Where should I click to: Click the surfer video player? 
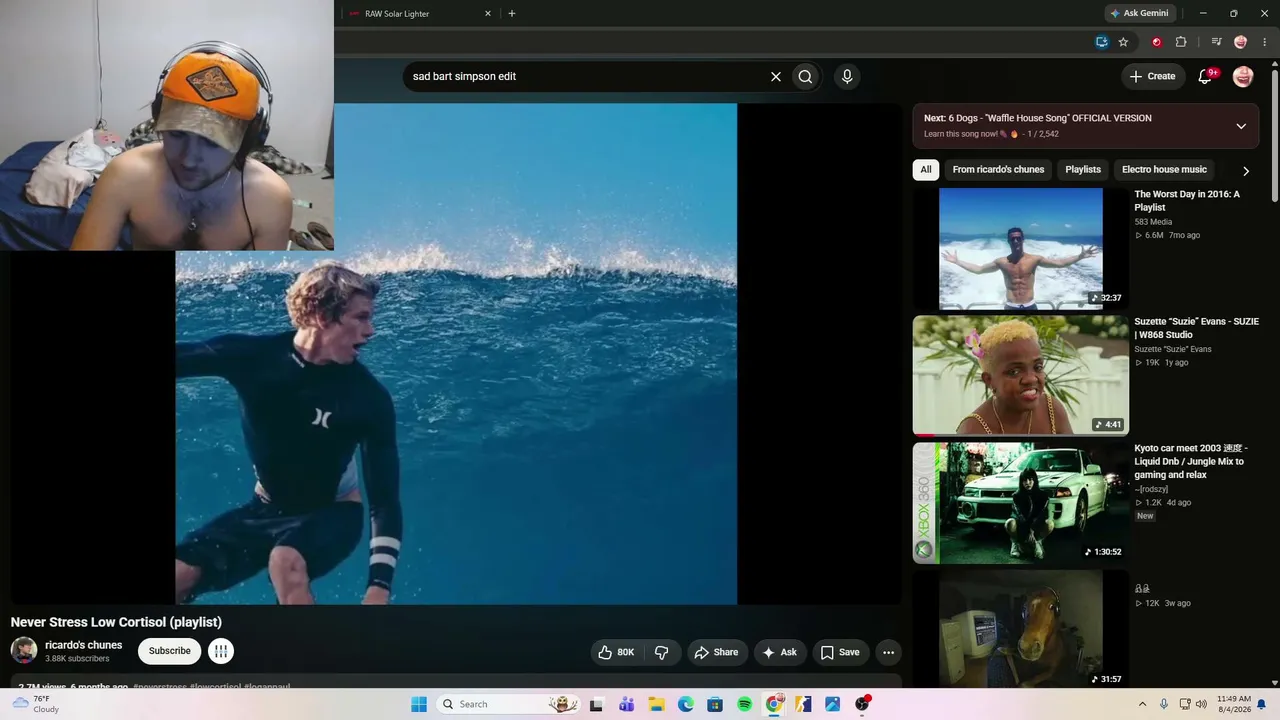click(456, 354)
